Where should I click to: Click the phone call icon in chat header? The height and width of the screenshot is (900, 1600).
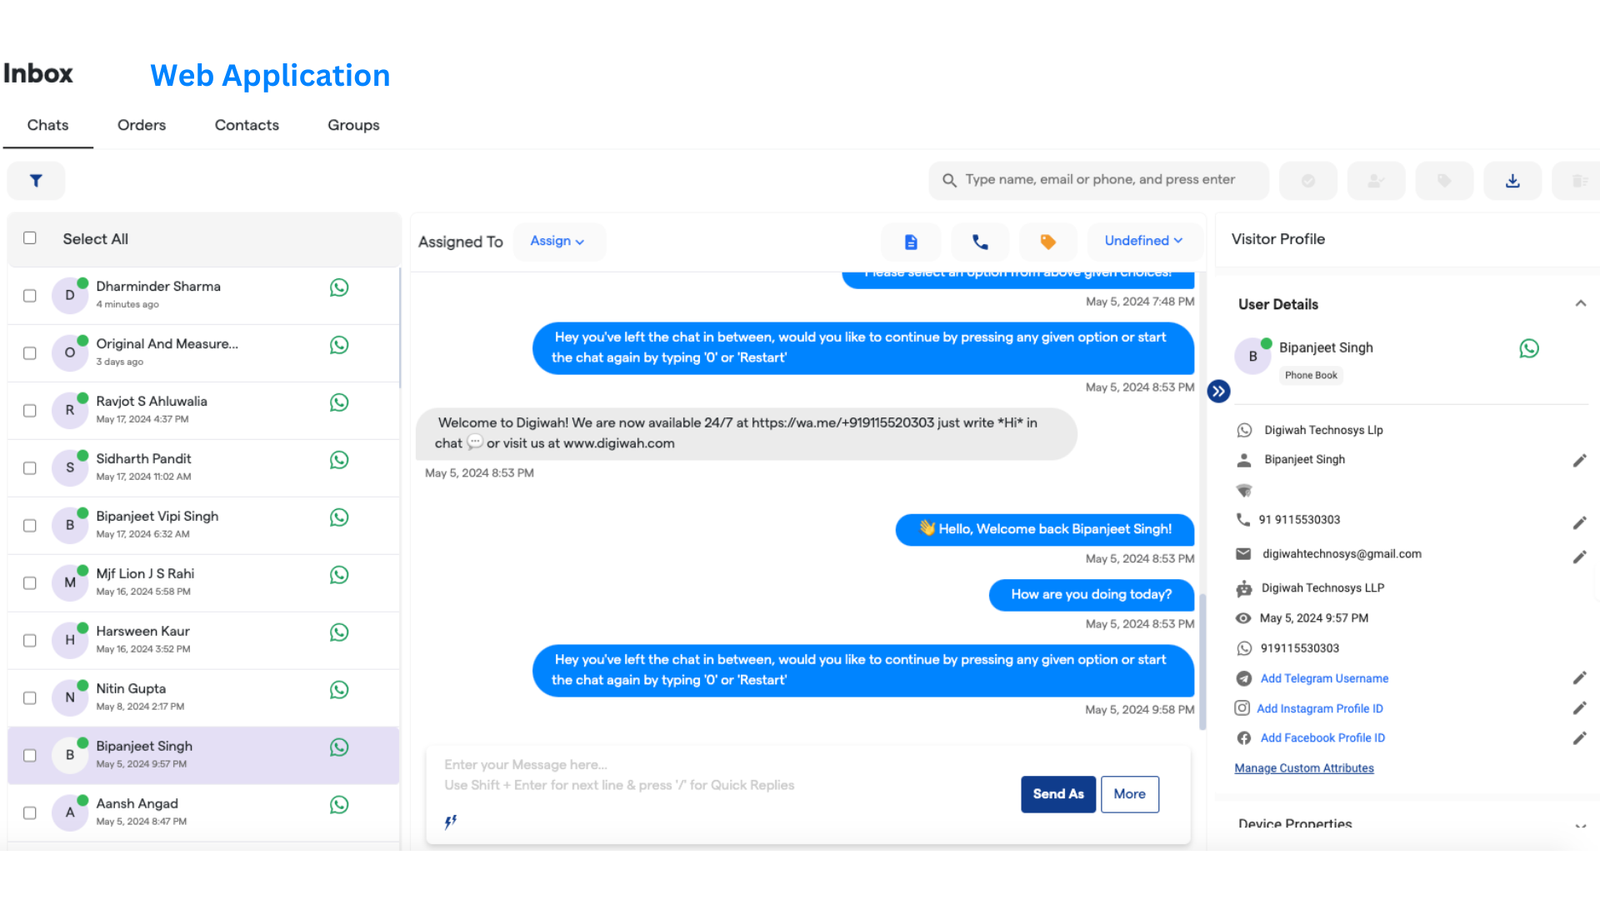click(x=979, y=242)
